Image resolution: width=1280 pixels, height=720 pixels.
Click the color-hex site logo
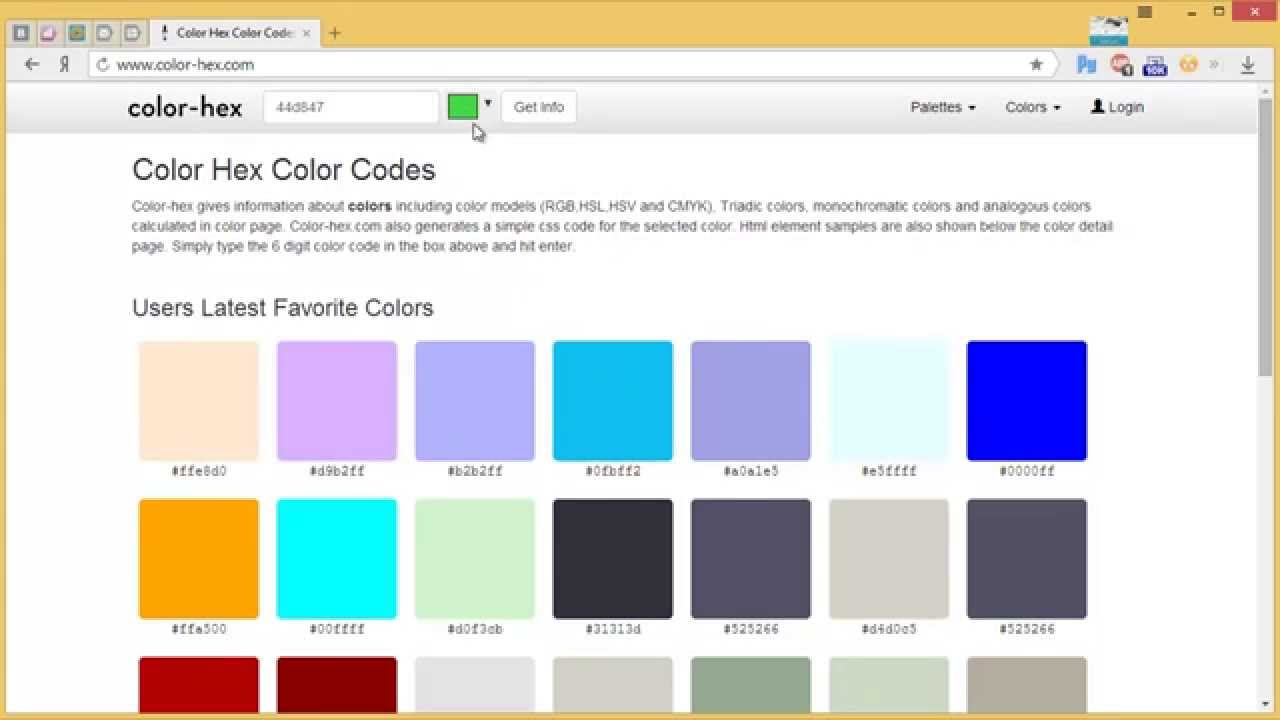(x=185, y=107)
